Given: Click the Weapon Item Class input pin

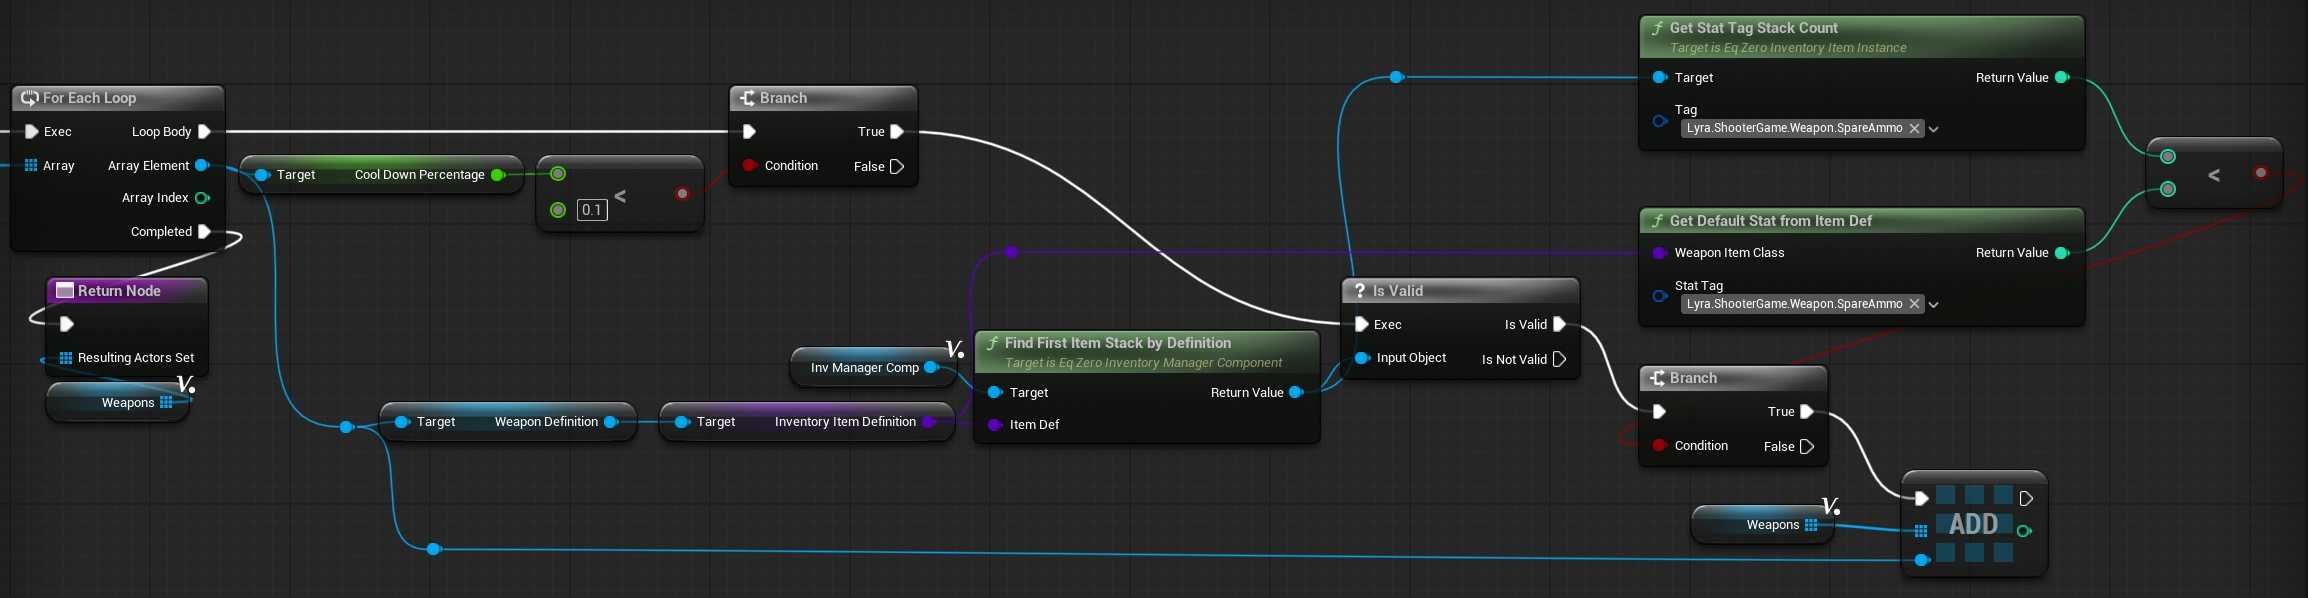Looking at the screenshot, I should click(1660, 253).
